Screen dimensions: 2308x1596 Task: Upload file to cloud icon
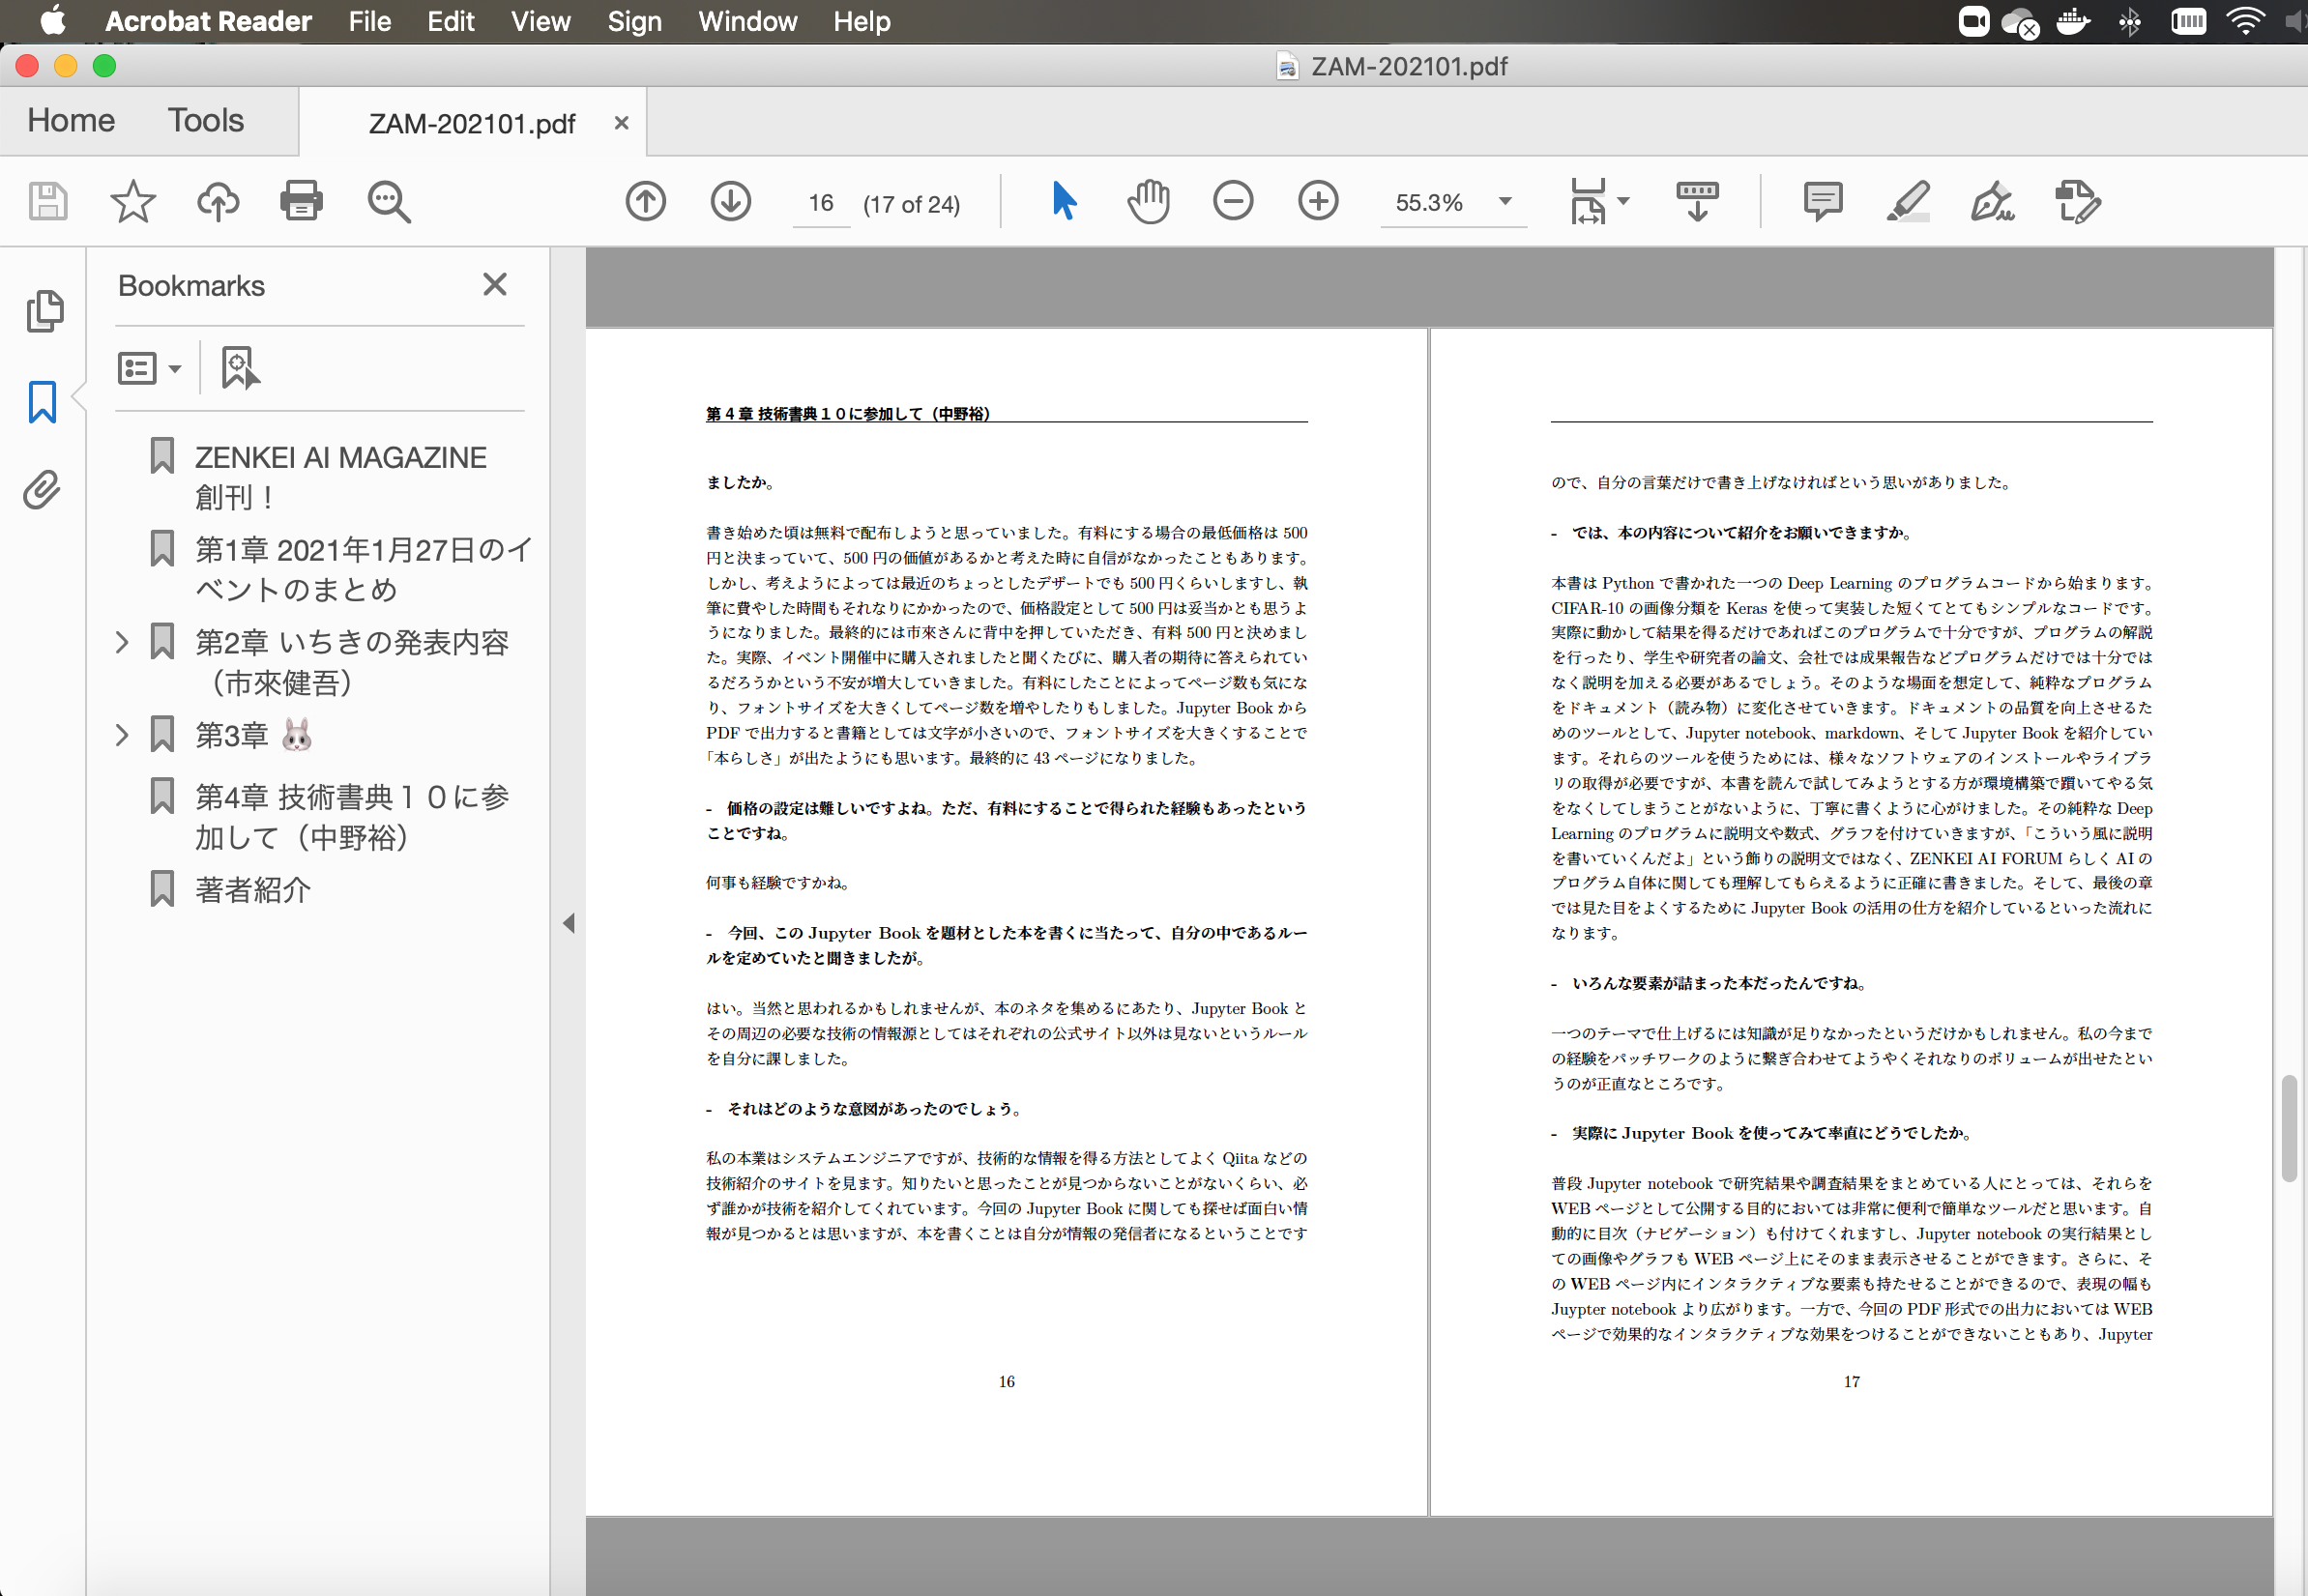(217, 202)
